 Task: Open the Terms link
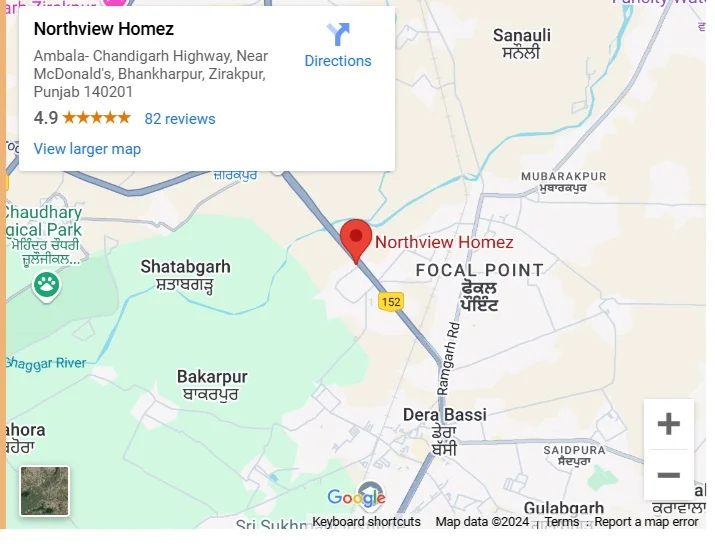point(562,522)
